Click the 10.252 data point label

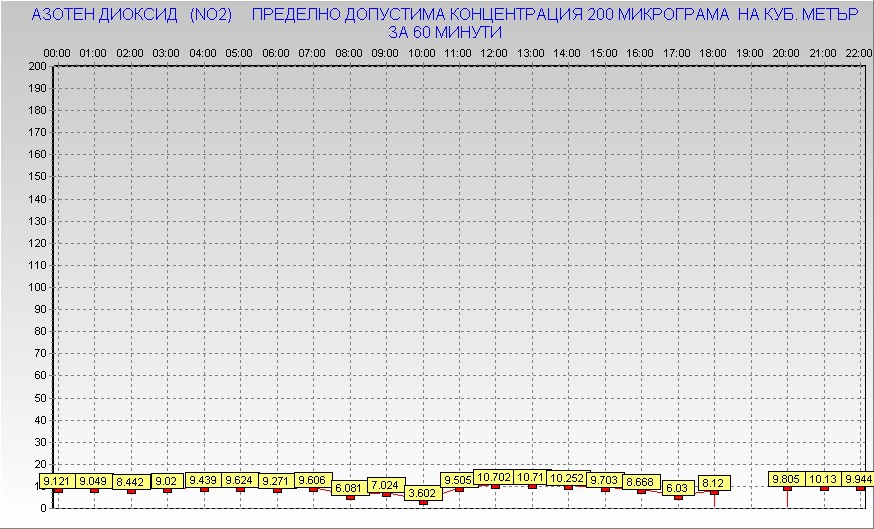(x=567, y=478)
